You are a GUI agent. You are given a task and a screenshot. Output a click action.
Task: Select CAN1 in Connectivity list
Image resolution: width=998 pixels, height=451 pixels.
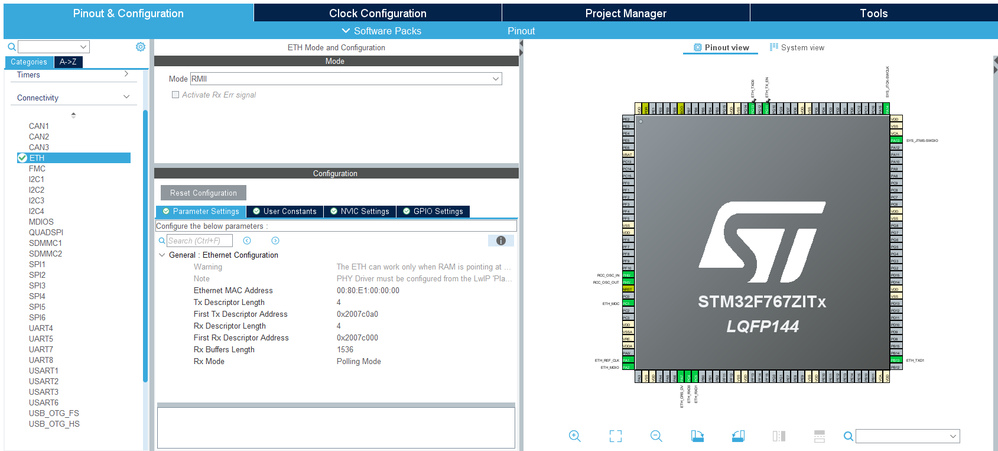(39, 126)
